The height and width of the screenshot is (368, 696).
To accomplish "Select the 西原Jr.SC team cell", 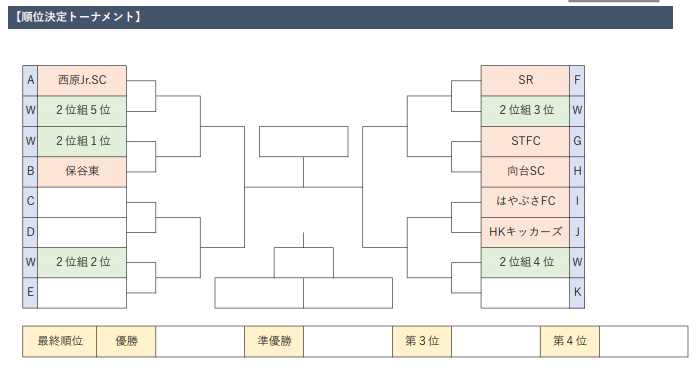I will (x=82, y=80).
